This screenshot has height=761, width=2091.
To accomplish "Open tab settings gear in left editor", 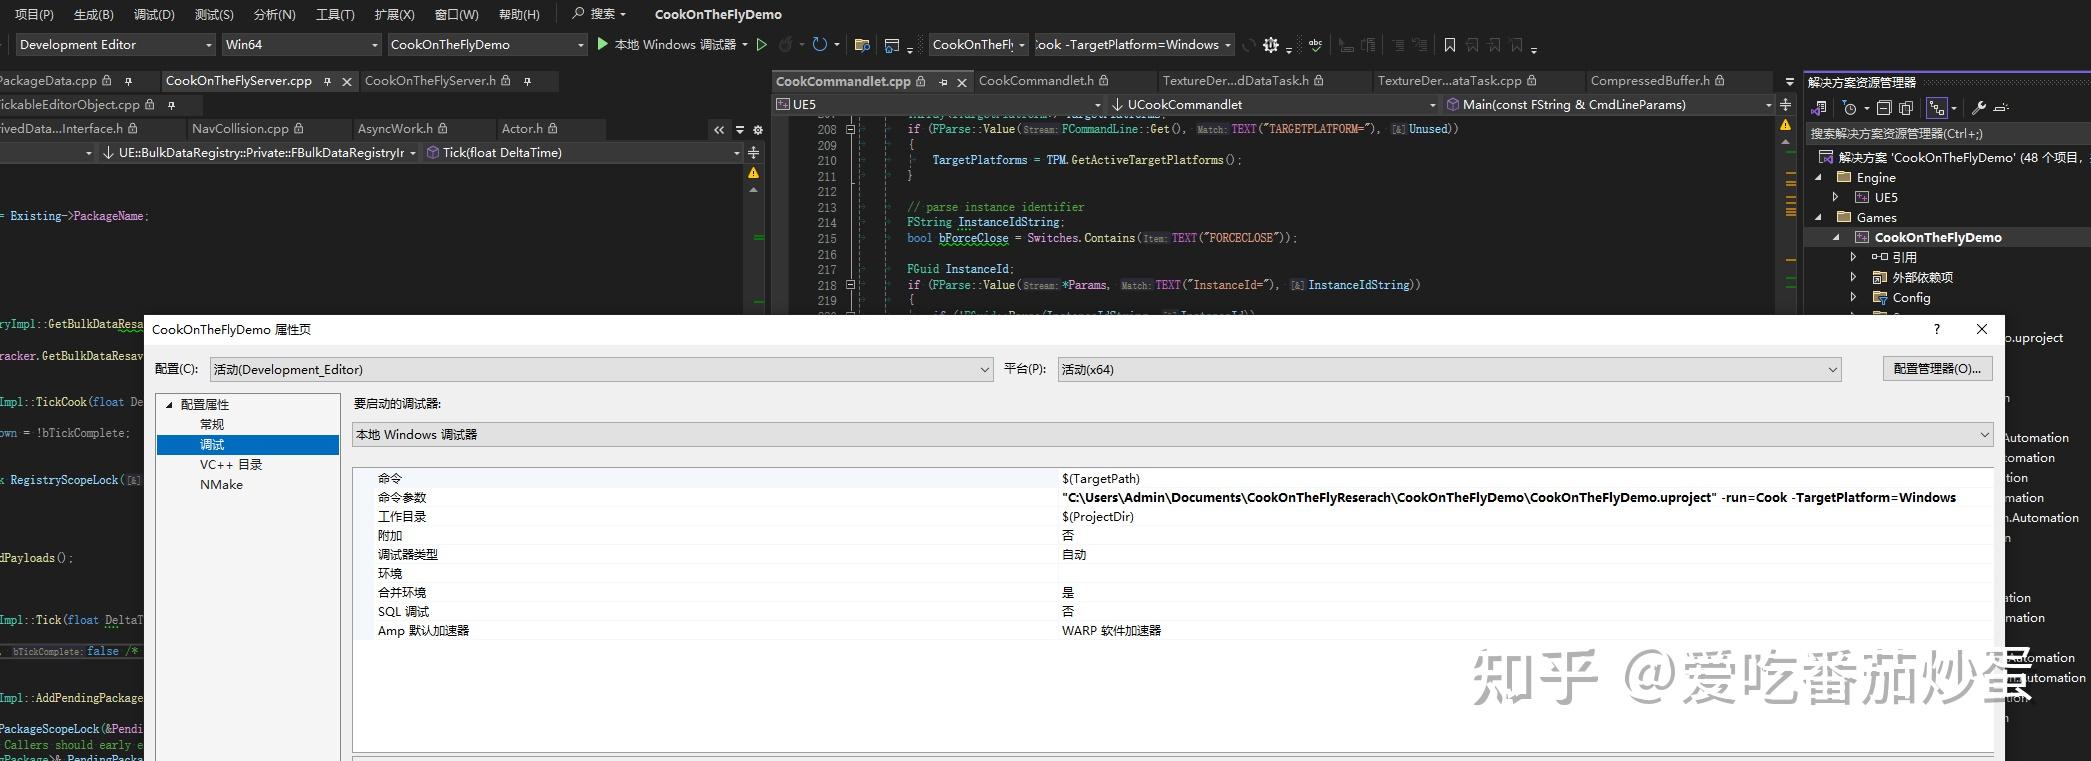I will coord(758,129).
